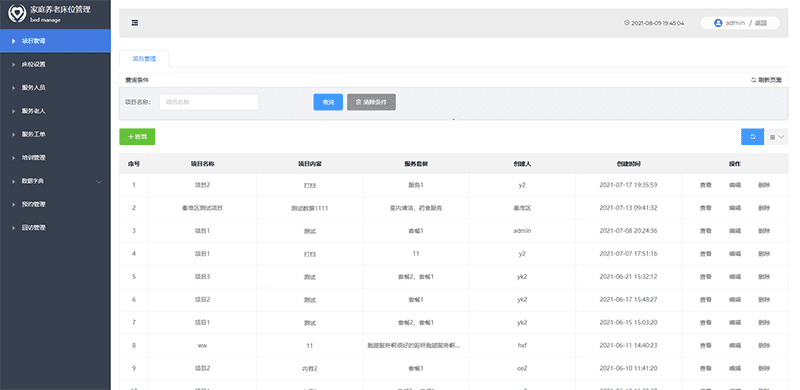This screenshot has width=800, height=390.
Task: Click the ww project name cell
Action: [x=203, y=346]
